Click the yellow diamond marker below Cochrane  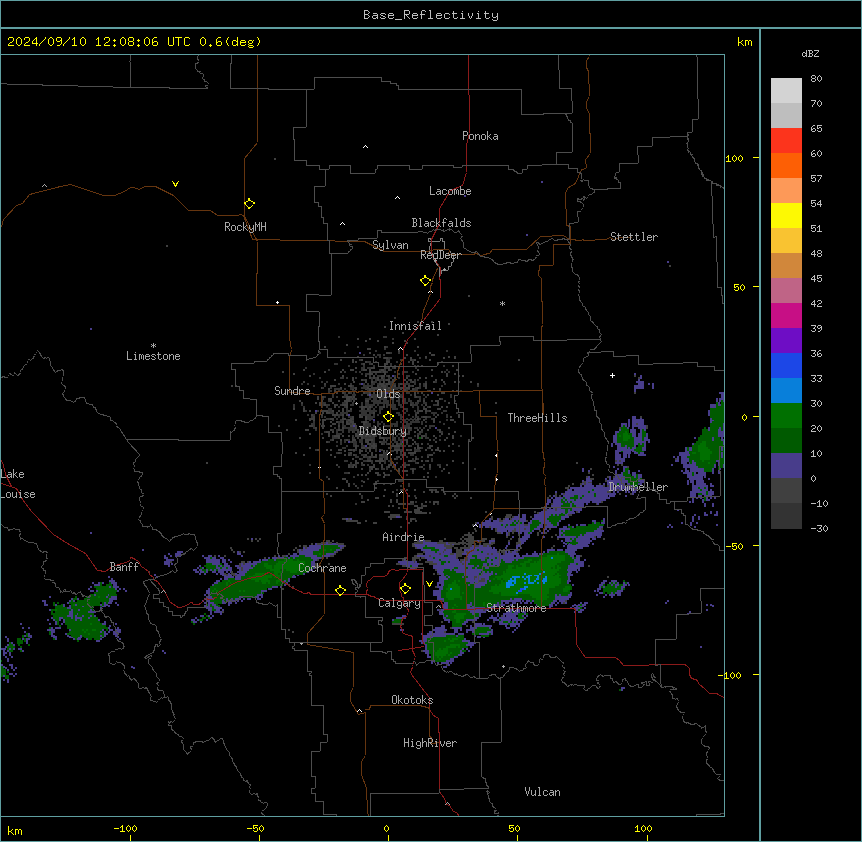click(340, 590)
